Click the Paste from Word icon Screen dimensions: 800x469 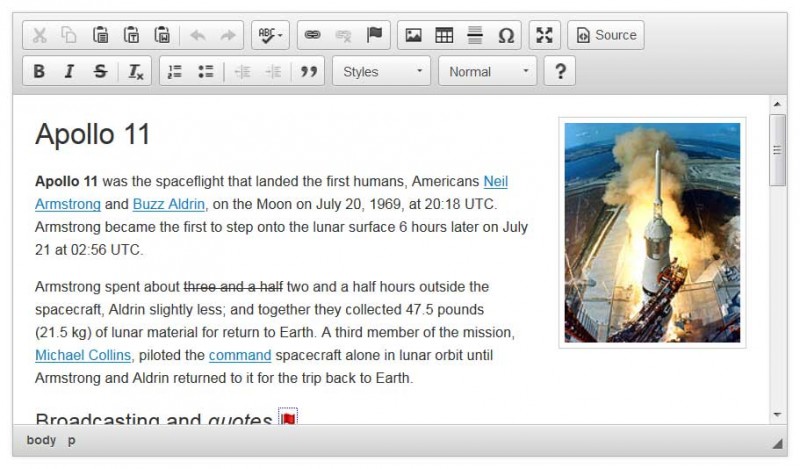162,35
